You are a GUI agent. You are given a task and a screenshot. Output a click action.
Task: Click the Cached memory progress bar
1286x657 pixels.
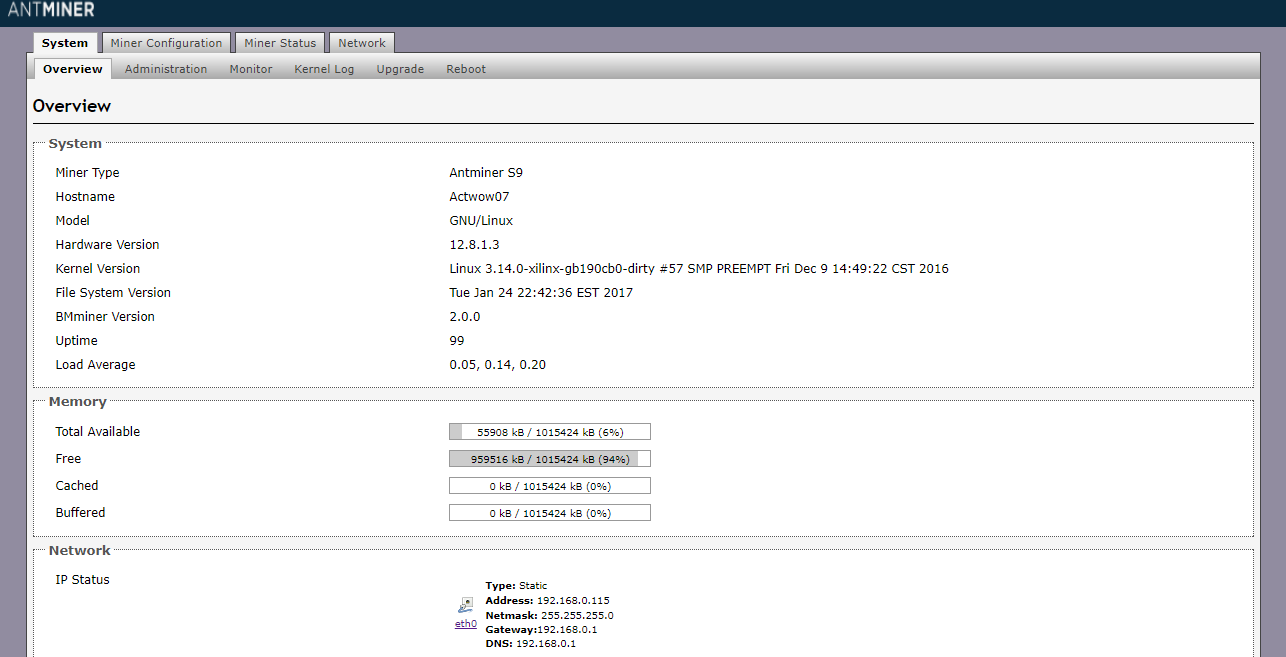click(550, 486)
